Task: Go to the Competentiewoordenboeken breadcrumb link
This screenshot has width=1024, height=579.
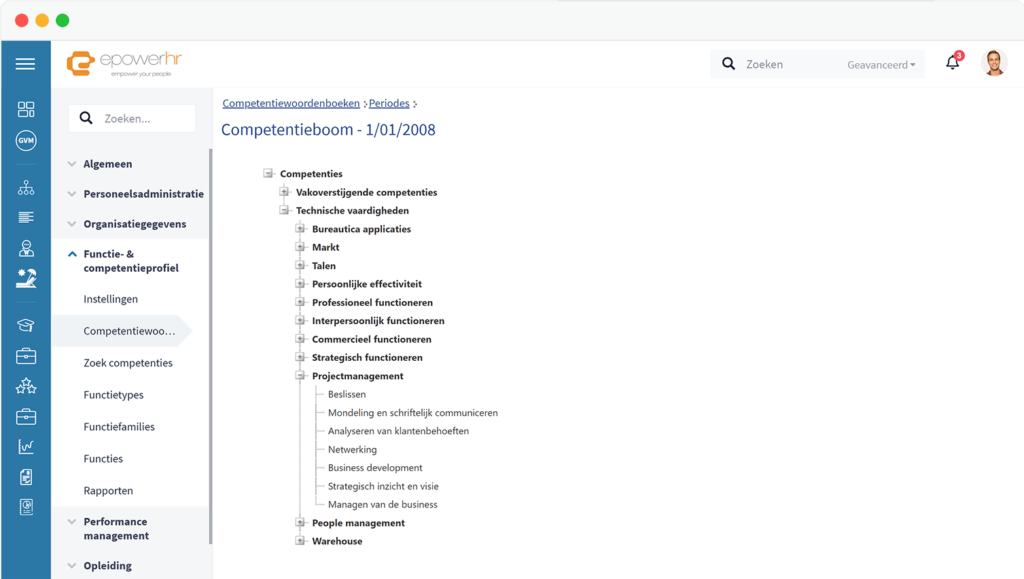Action: coord(291,103)
